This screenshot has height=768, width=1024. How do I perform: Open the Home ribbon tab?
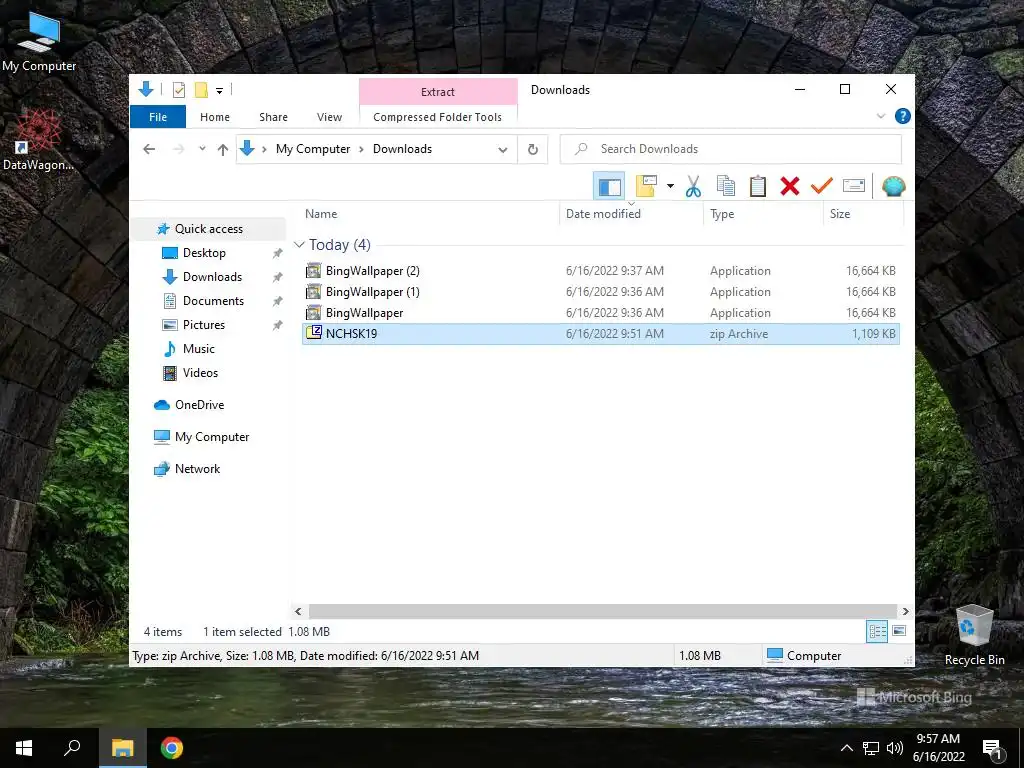(x=215, y=117)
